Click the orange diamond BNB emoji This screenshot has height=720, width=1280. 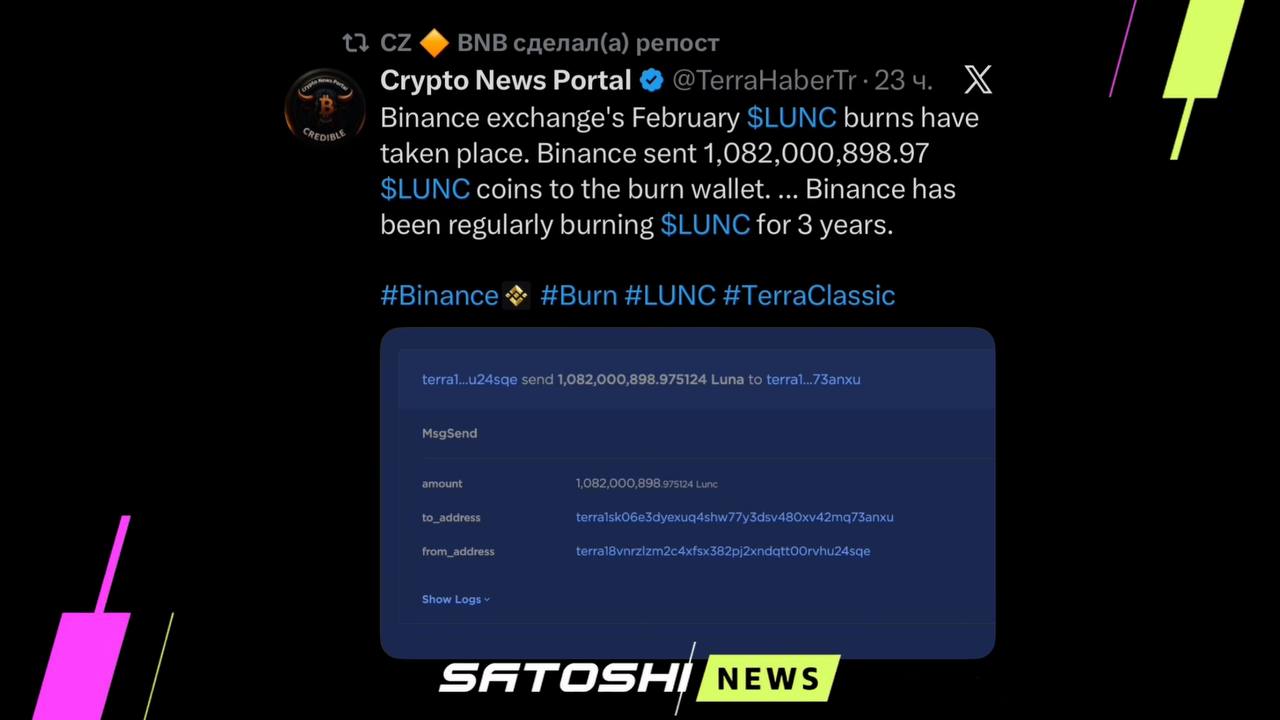[434, 43]
